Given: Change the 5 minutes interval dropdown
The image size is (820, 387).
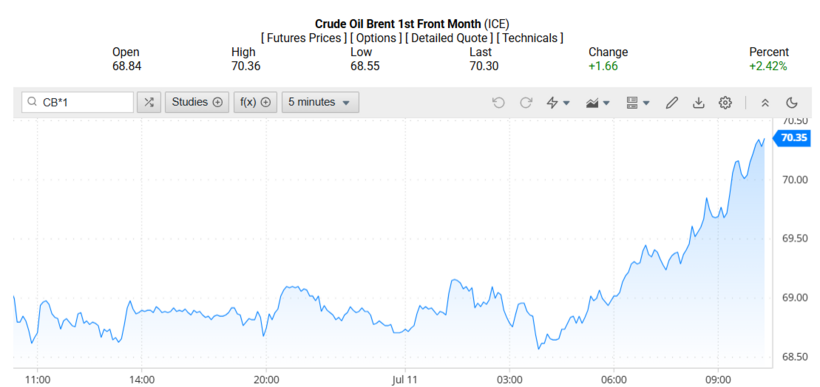Looking at the screenshot, I should pos(320,103).
